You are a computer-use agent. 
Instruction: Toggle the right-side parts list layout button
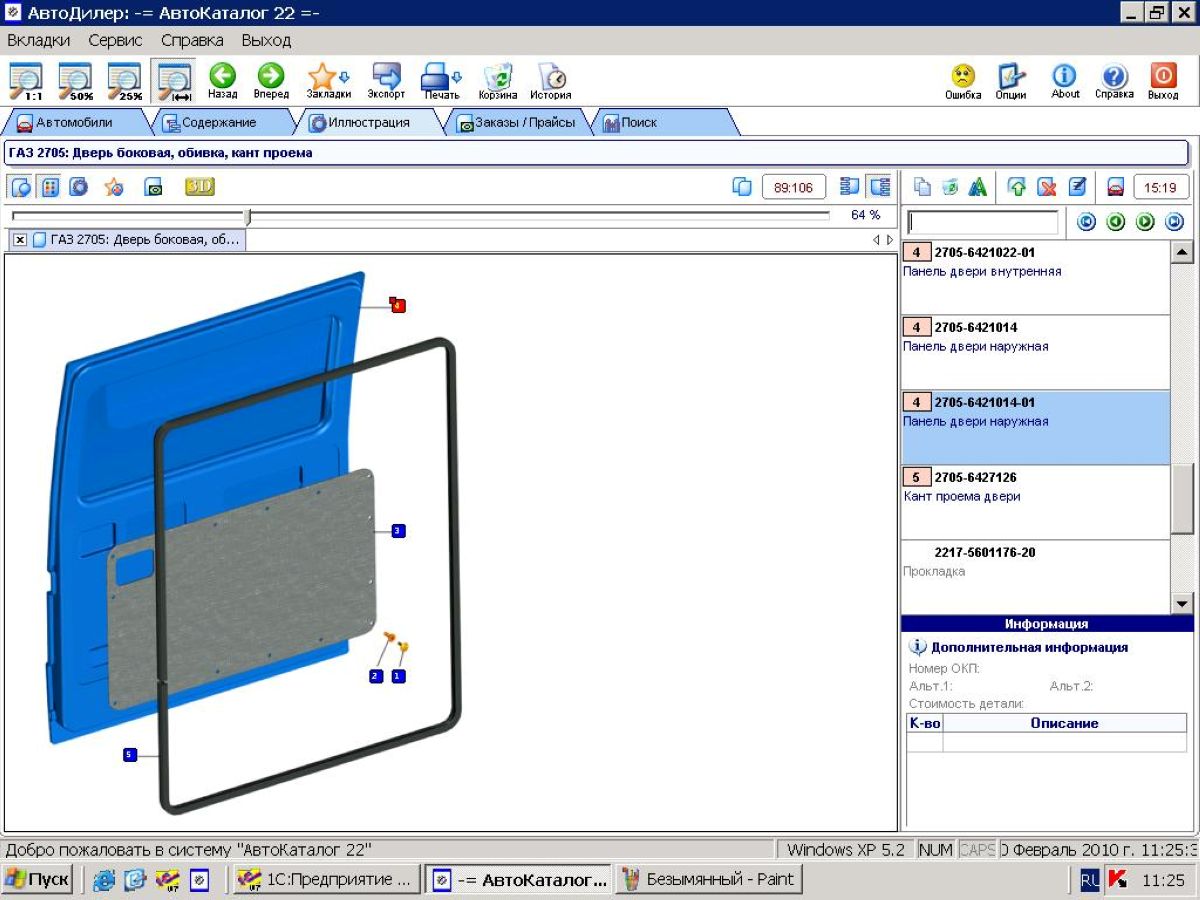click(880, 187)
